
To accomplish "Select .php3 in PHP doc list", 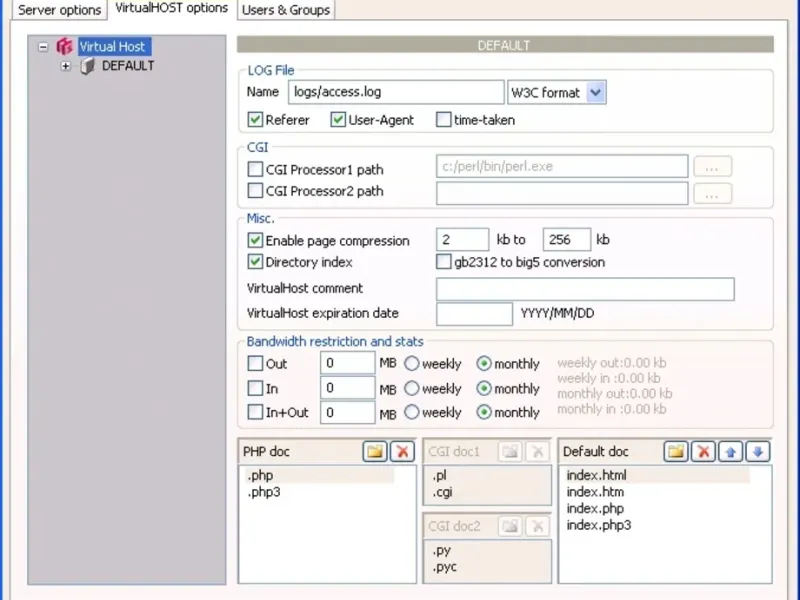I will [264, 492].
